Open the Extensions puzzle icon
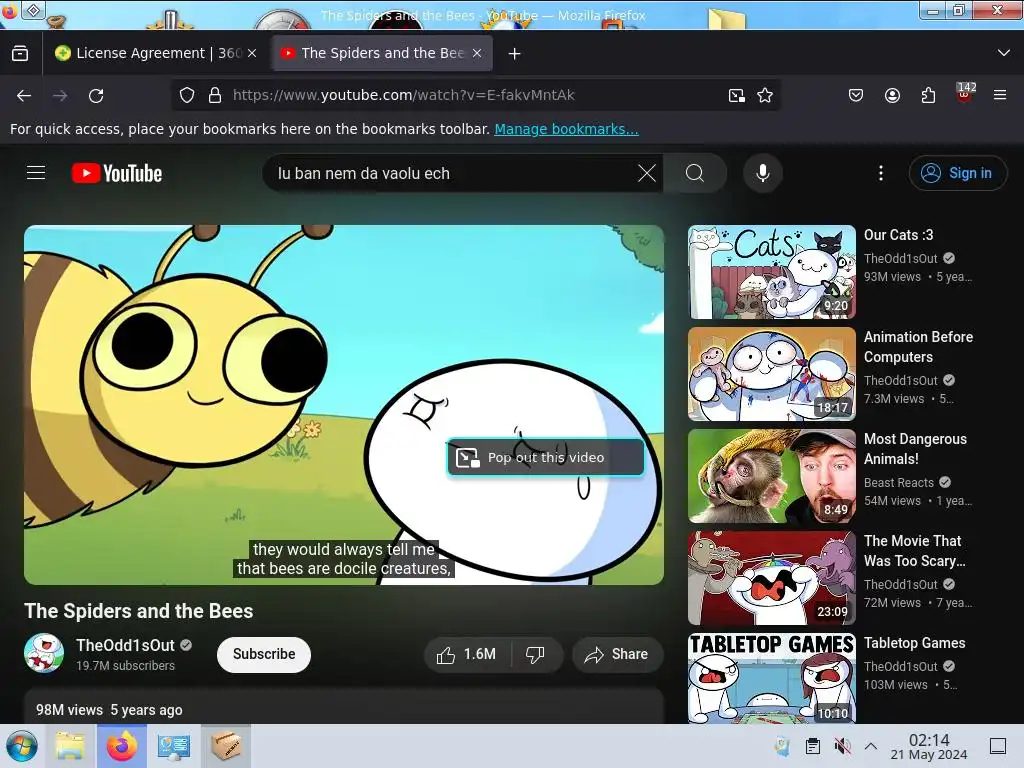This screenshot has width=1024, height=768. 928,95
